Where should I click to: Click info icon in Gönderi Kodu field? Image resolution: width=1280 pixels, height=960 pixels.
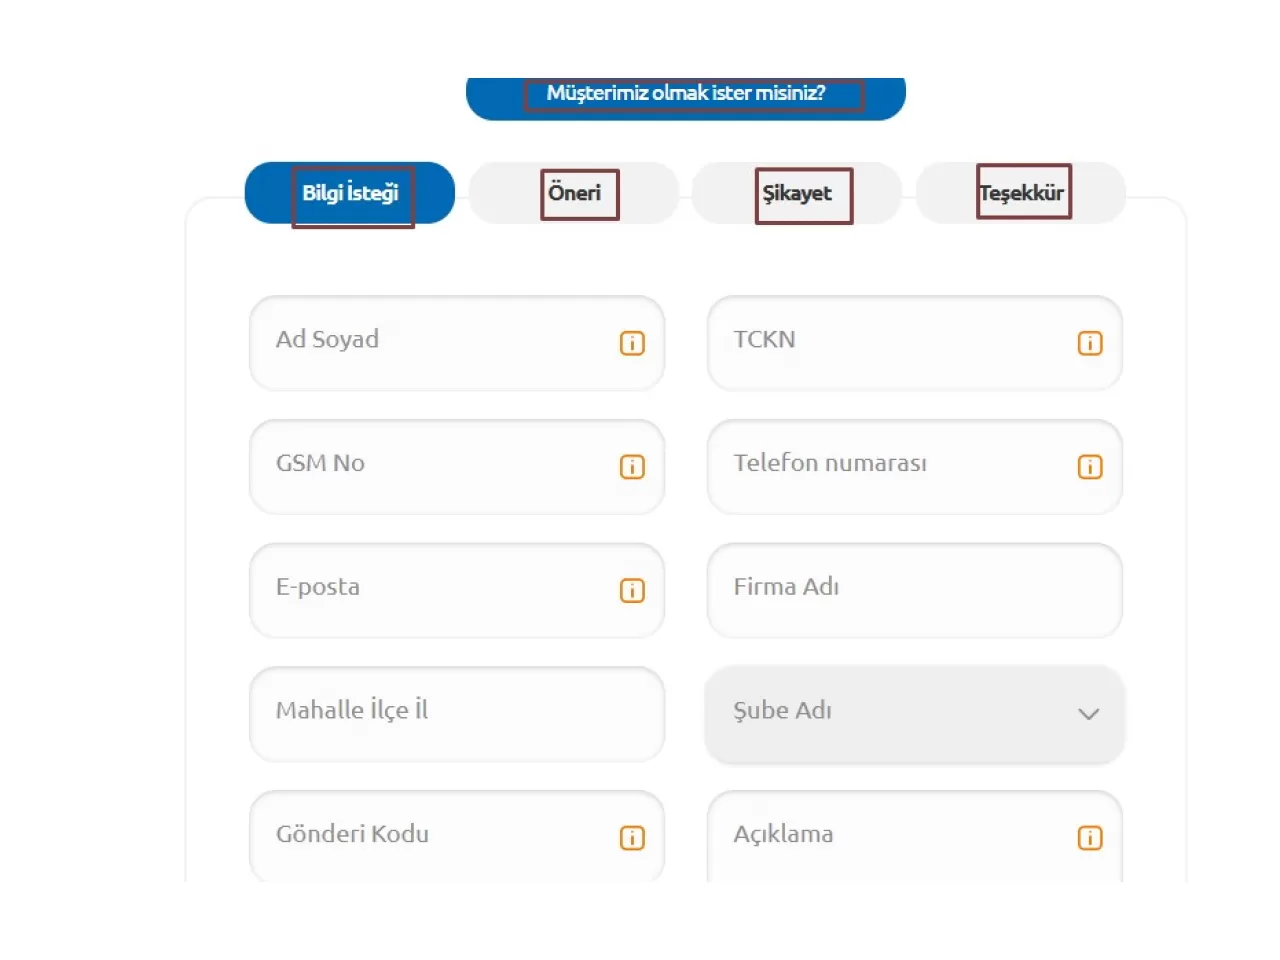(x=632, y=838)
